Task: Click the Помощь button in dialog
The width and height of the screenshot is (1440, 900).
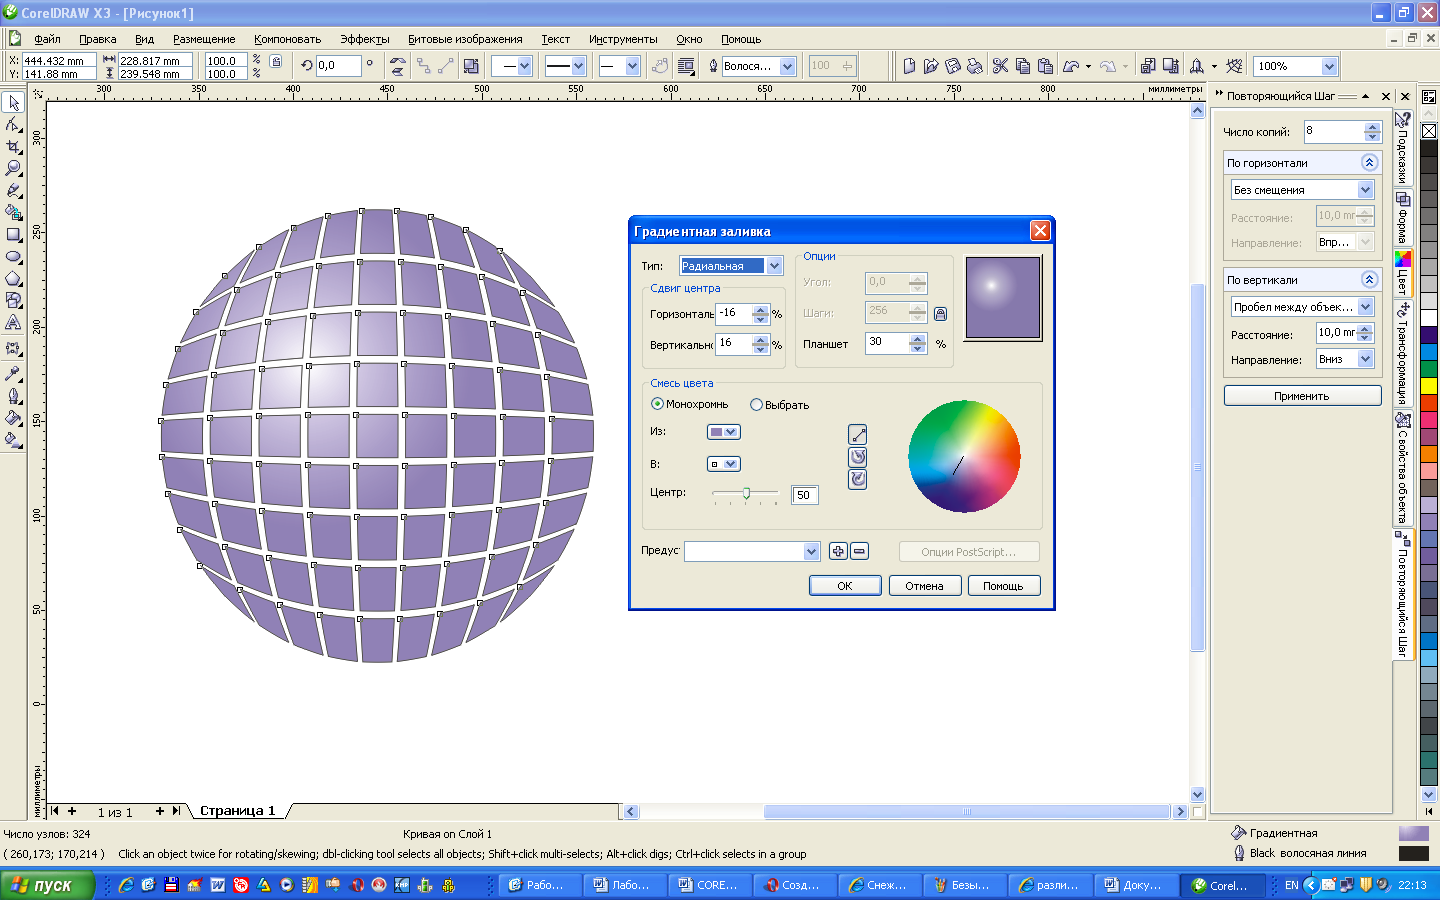Action: pyautogui.click(x=1003, y=586)
